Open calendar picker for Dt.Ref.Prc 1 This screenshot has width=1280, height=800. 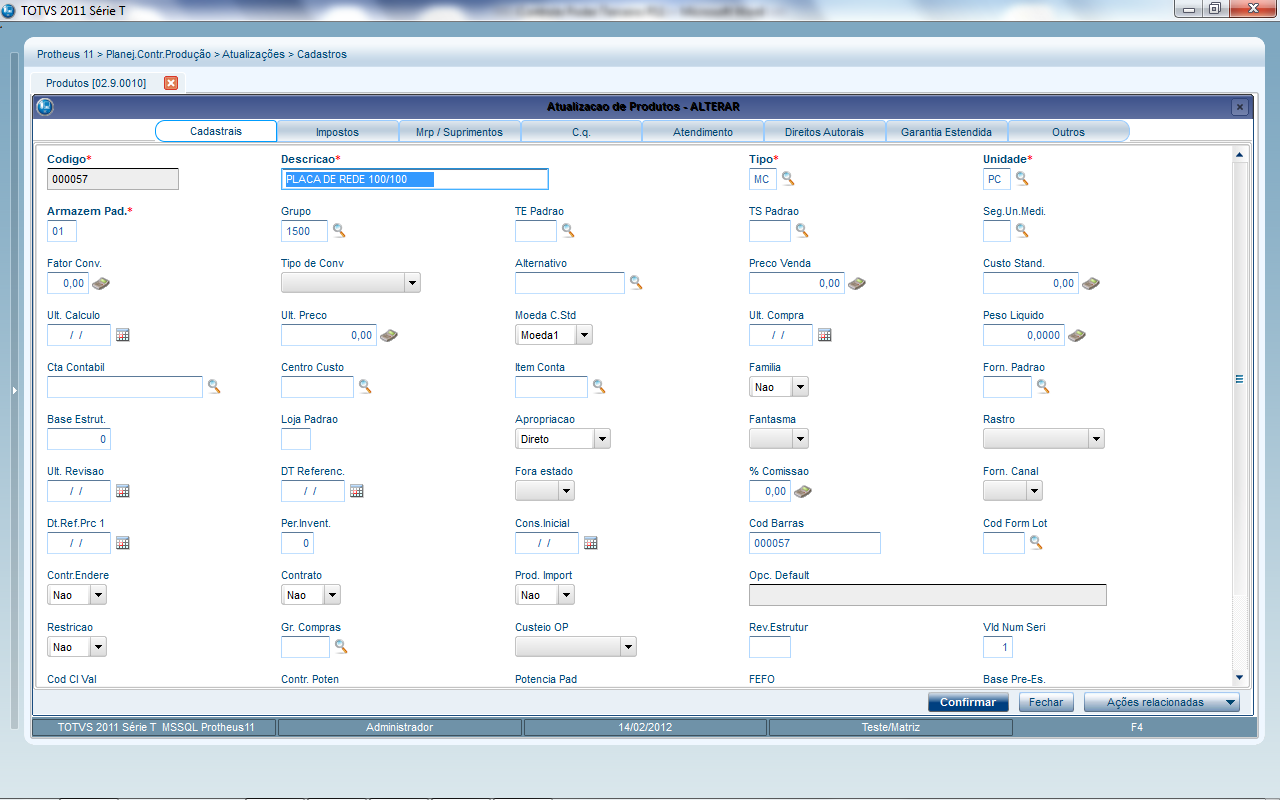tap(123, 543)
